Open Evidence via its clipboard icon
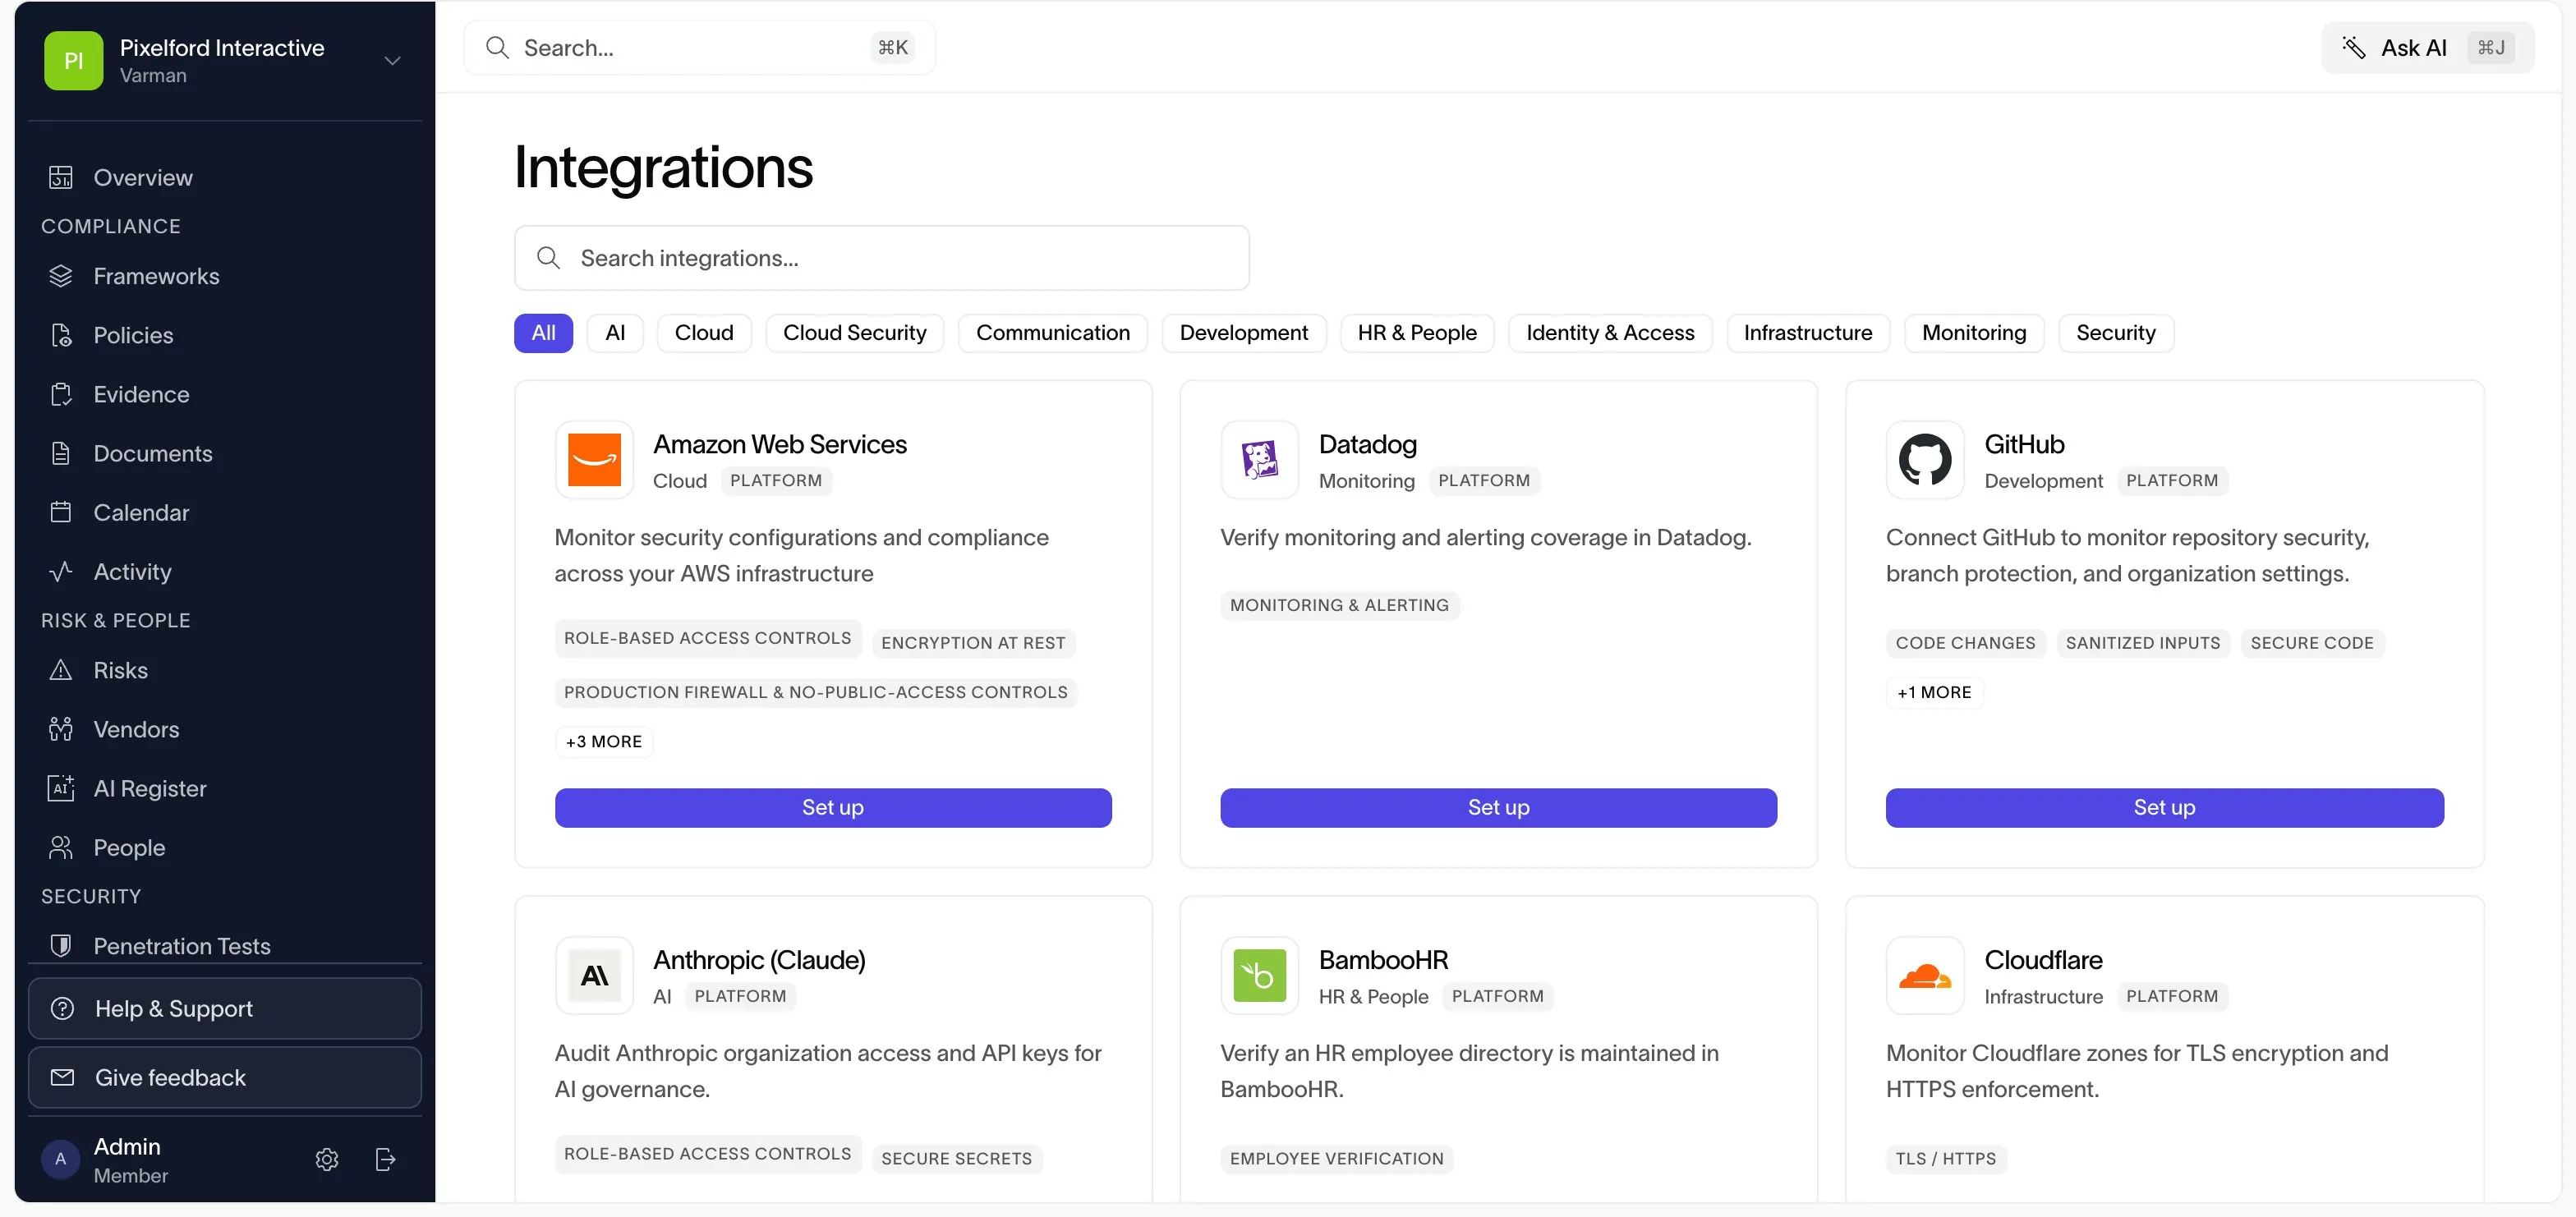Screen dimensions: 2576x1217 point(61,394)
